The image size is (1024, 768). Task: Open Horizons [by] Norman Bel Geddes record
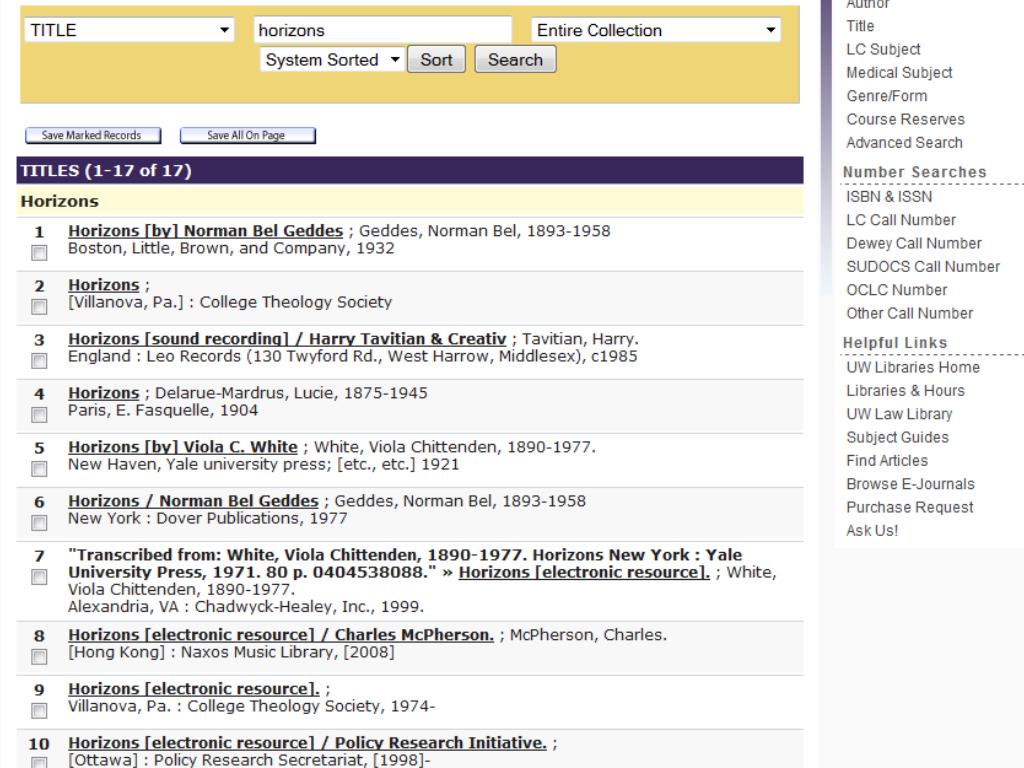click(206, 231)
